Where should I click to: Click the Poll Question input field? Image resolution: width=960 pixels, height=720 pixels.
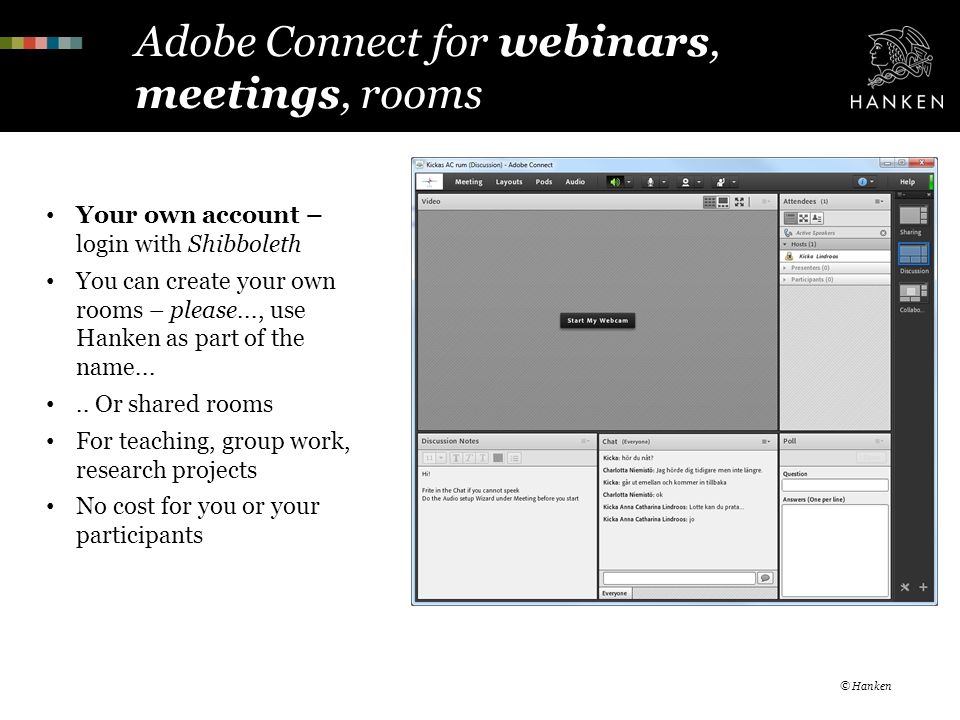click(x=835, y=485)
